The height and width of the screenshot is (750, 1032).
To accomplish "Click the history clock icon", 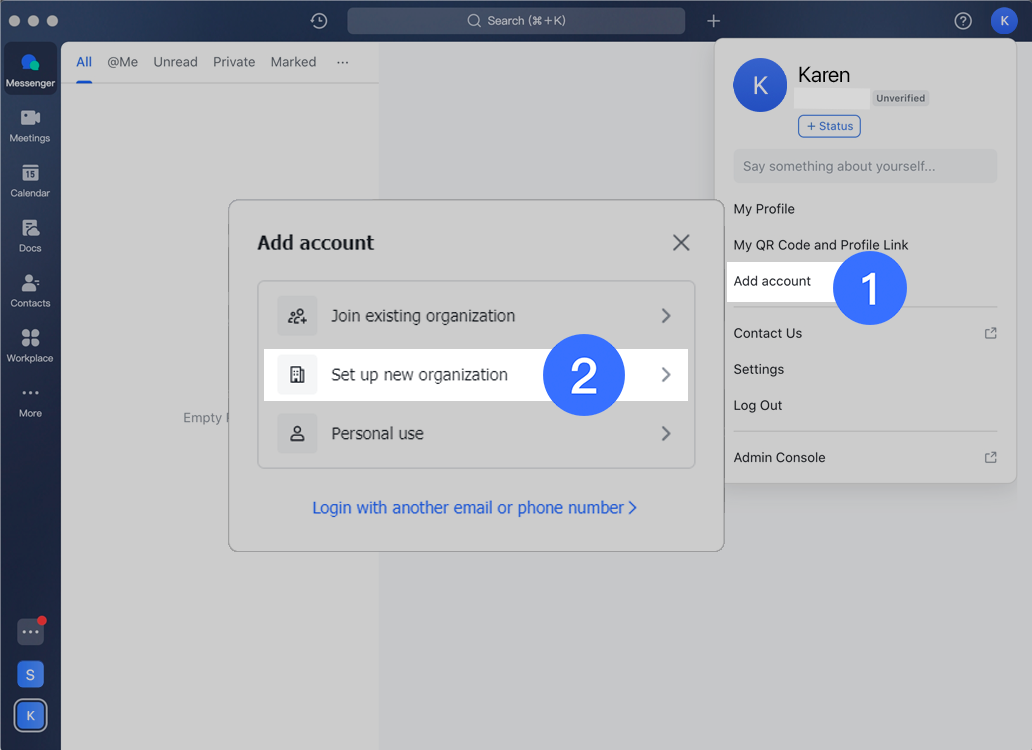I will tap(319, 21).
